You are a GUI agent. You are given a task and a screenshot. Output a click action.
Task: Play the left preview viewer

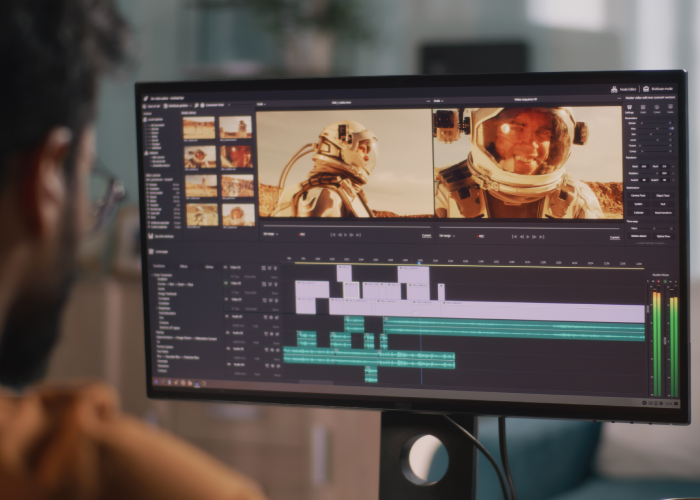coord(345,235)
